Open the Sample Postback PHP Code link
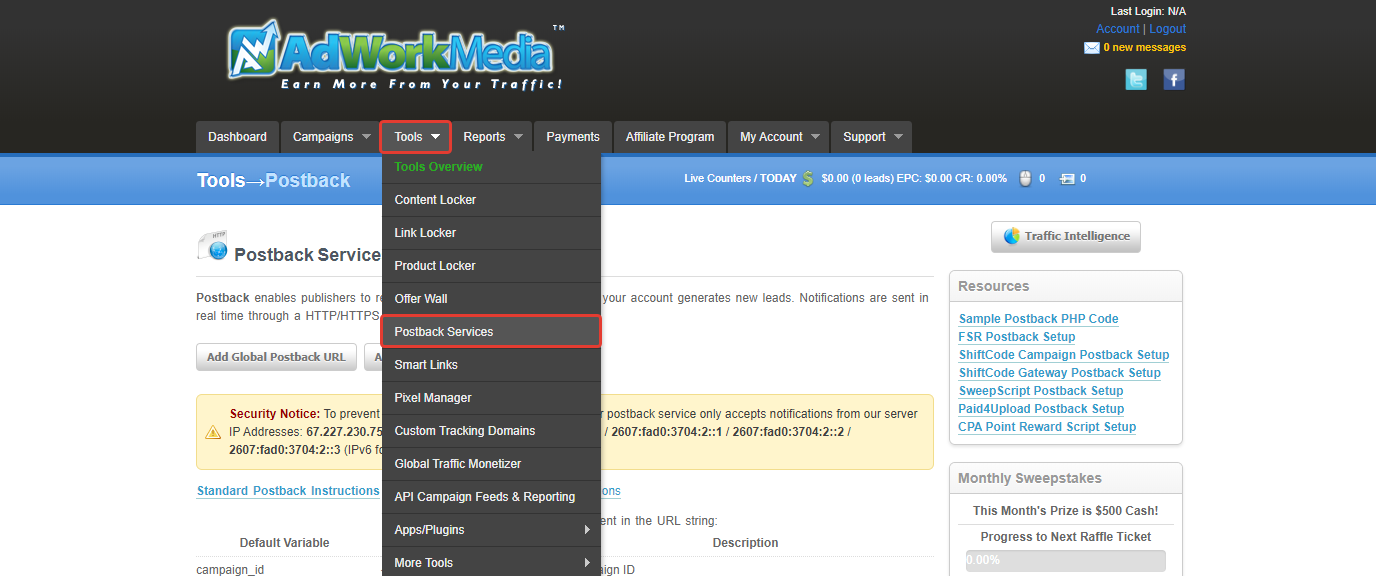Screen dimensions: 1376x576 click(x=1038, y=318)
